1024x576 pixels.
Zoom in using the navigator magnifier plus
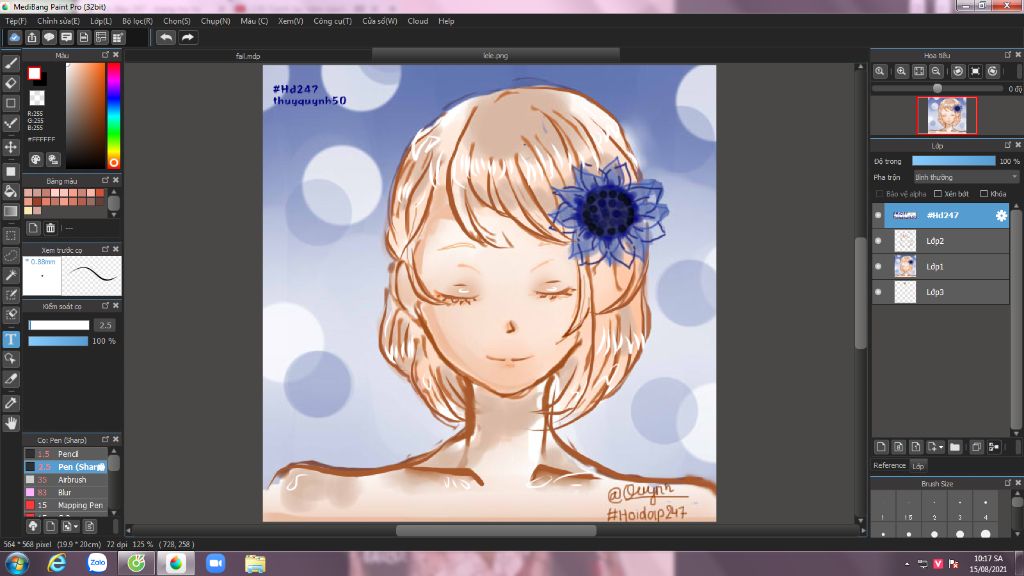click(901, 71)
